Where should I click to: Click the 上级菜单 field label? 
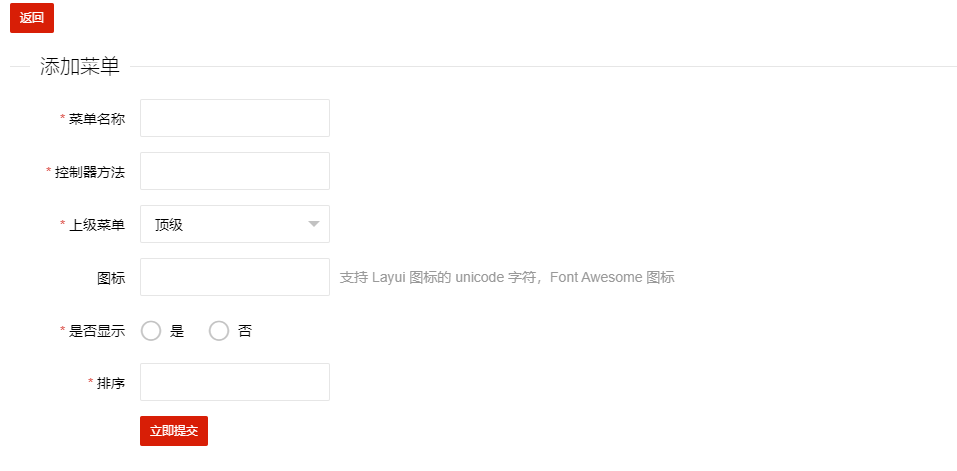97,225
